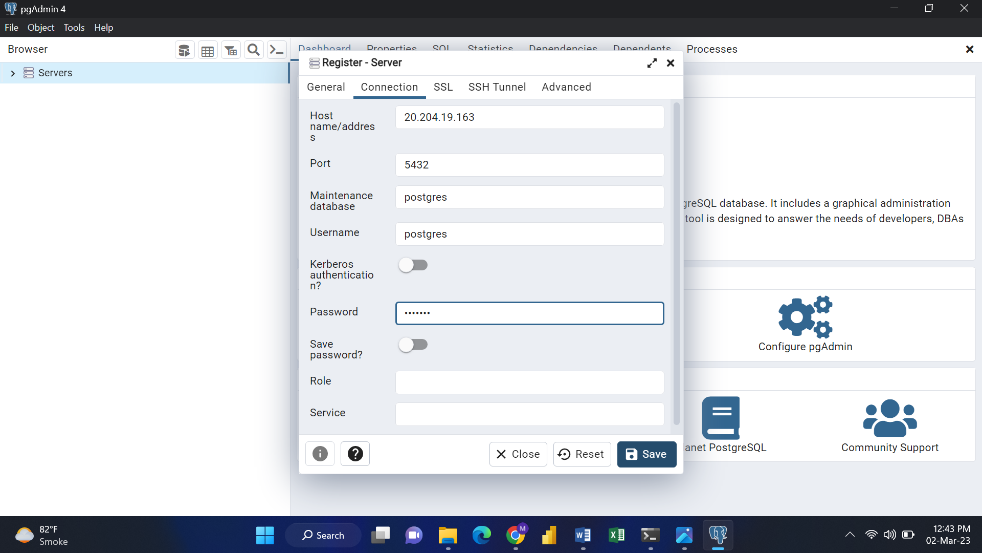
Task: Open the Planet PostgreSQL book icon
Action: coord(720,418)
